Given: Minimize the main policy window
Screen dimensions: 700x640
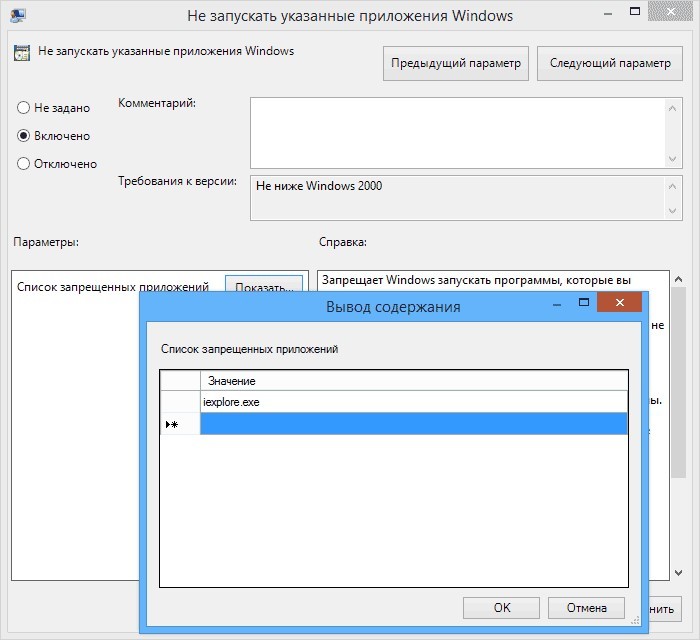Looking at the screenshot, I should pyautogui.click(x=607, y=14).
